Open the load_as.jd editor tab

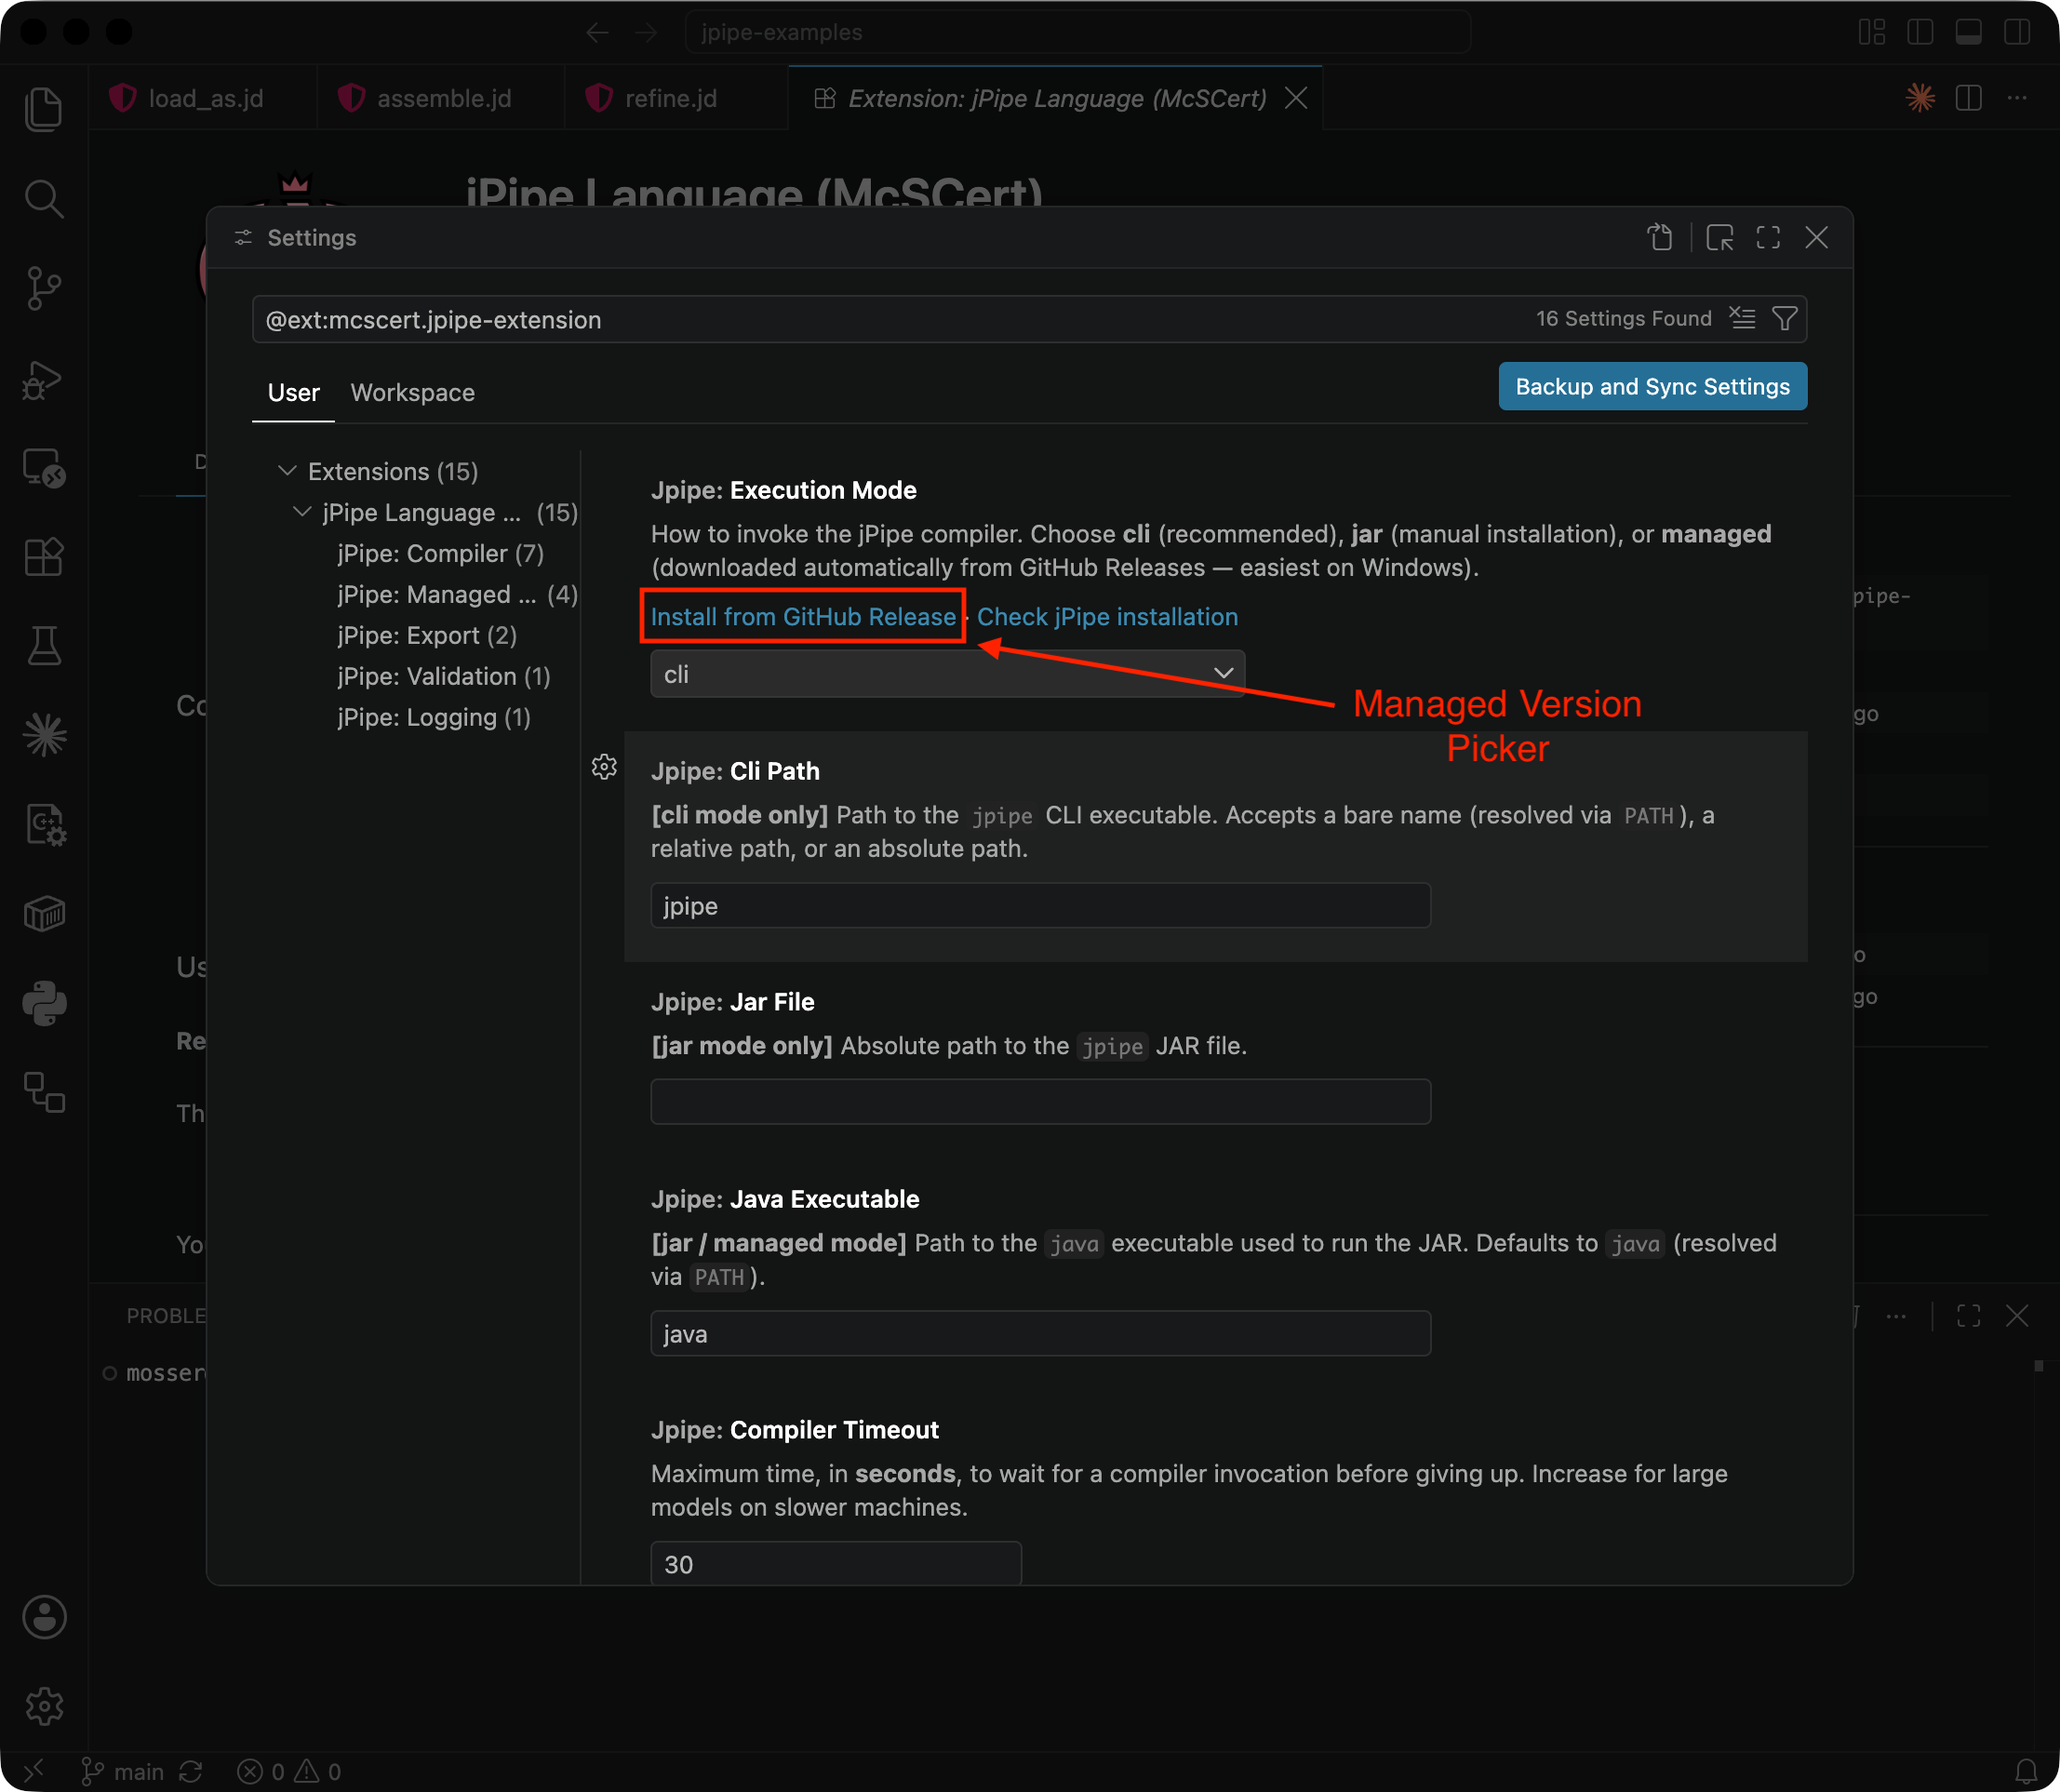tap(202, 98)
